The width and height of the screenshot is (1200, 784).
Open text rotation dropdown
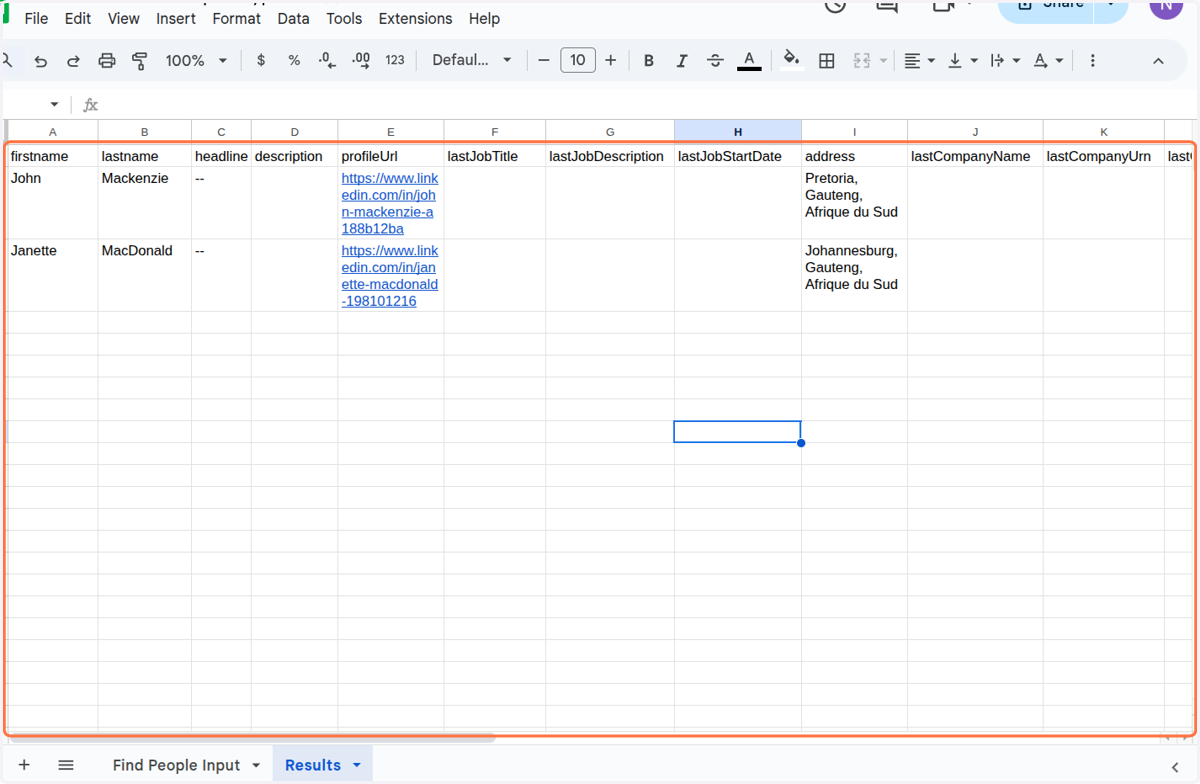[1048, 61]
